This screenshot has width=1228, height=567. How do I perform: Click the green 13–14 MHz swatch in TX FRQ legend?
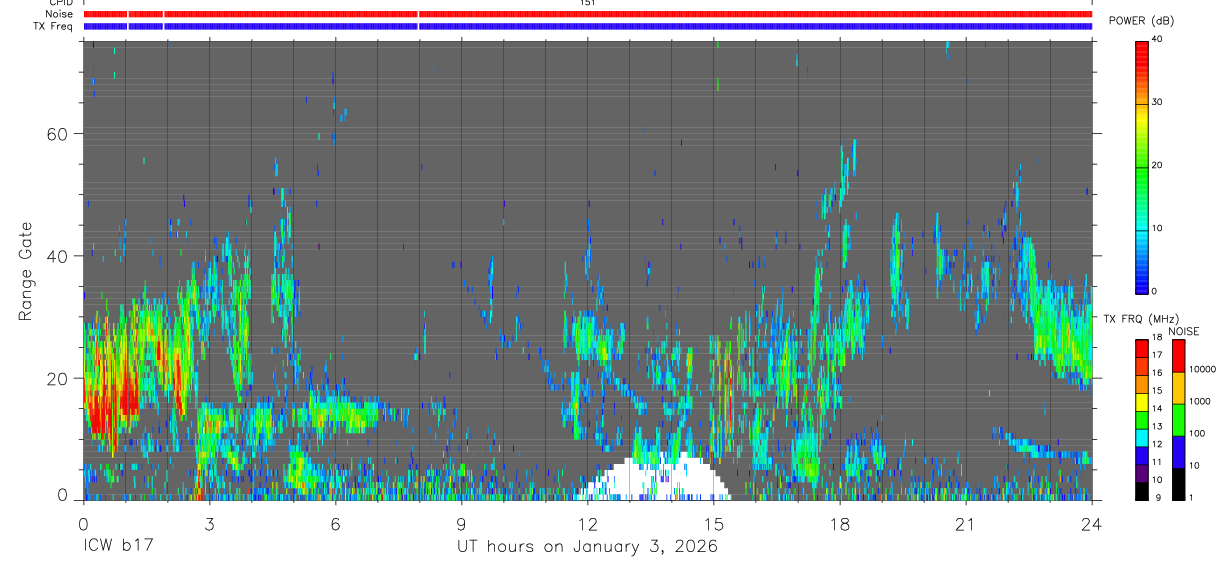[x=1141, y=420]
